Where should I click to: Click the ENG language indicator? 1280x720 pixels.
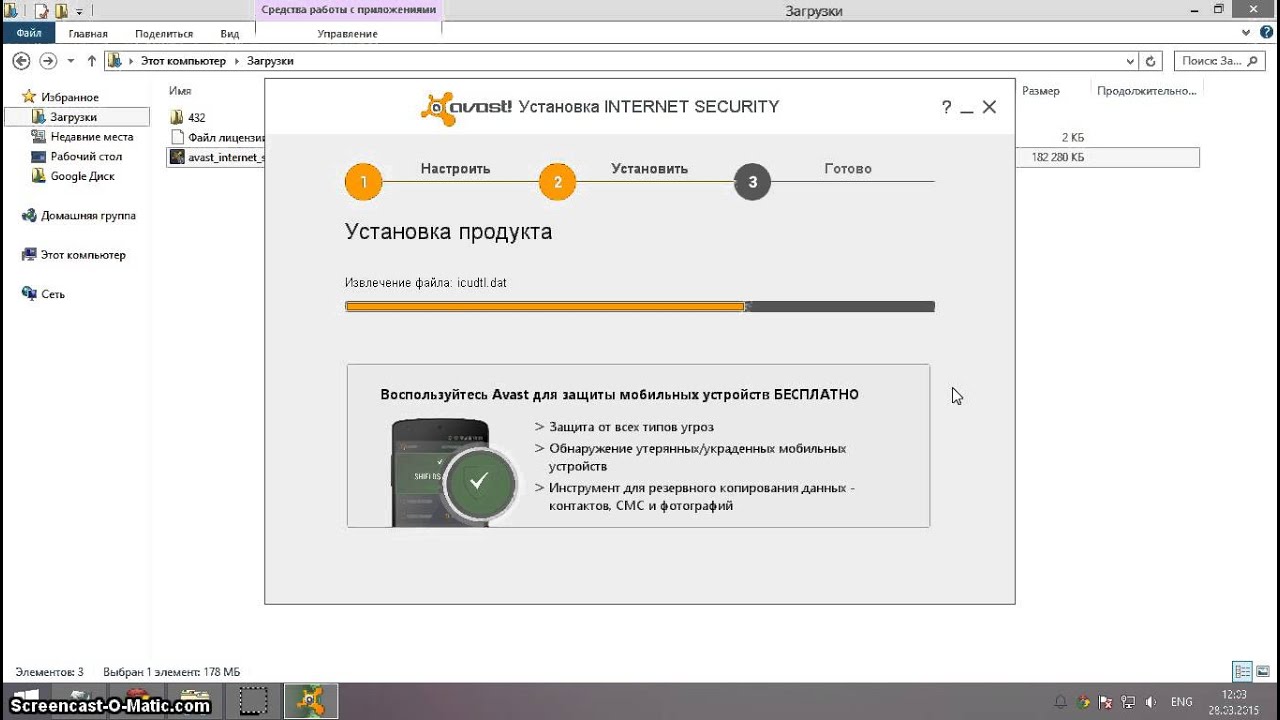tap(1182, 702)
